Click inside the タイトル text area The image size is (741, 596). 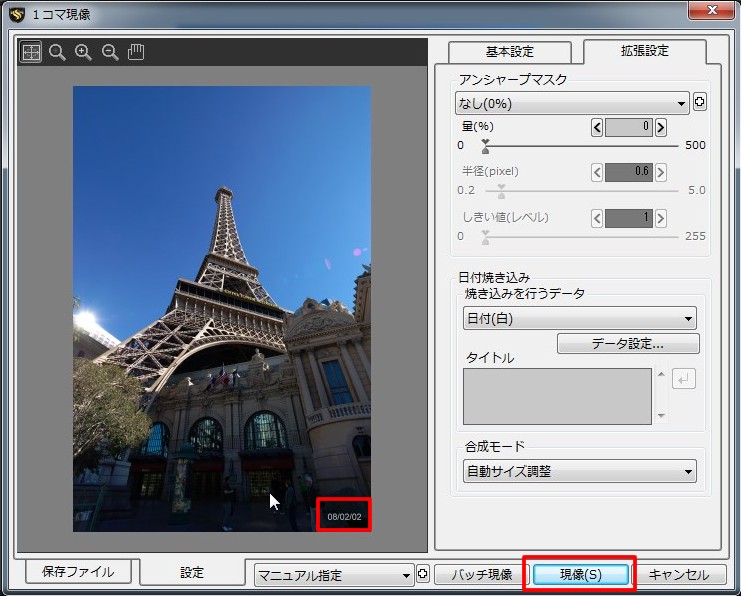(557, 397)
